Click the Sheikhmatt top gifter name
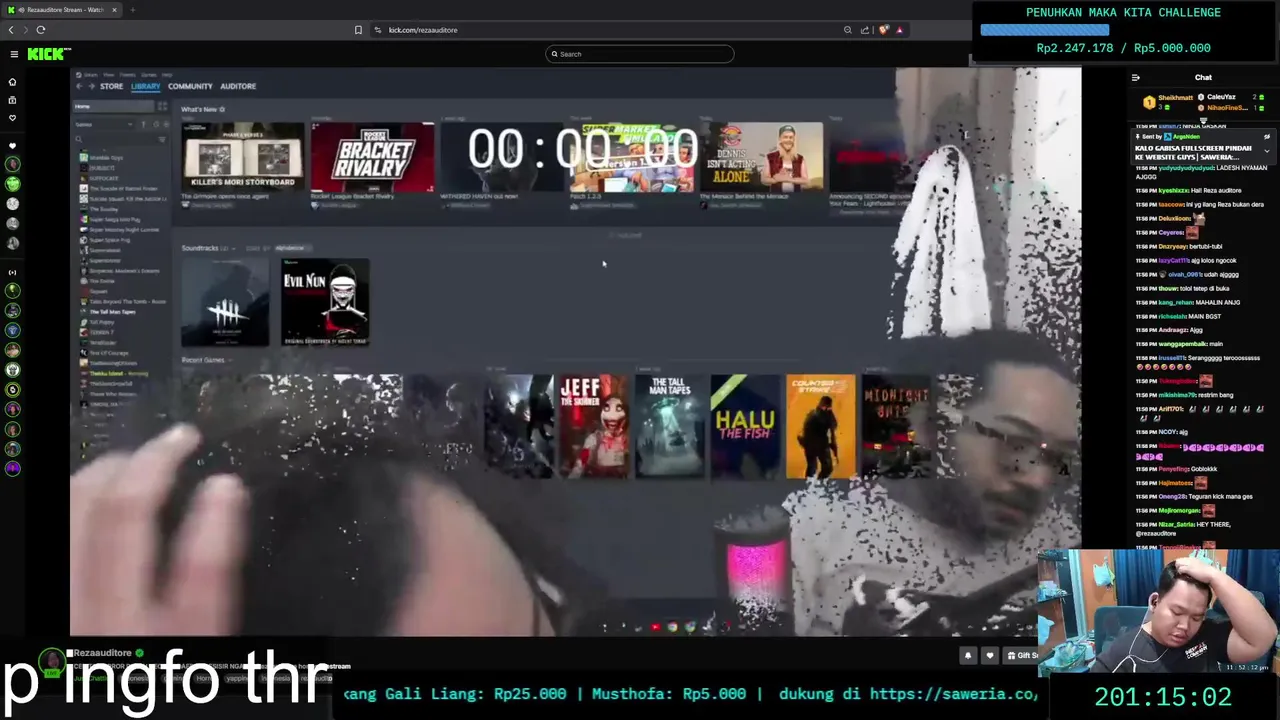The height and width of the screenshot is (720, 1280). 1176,98
